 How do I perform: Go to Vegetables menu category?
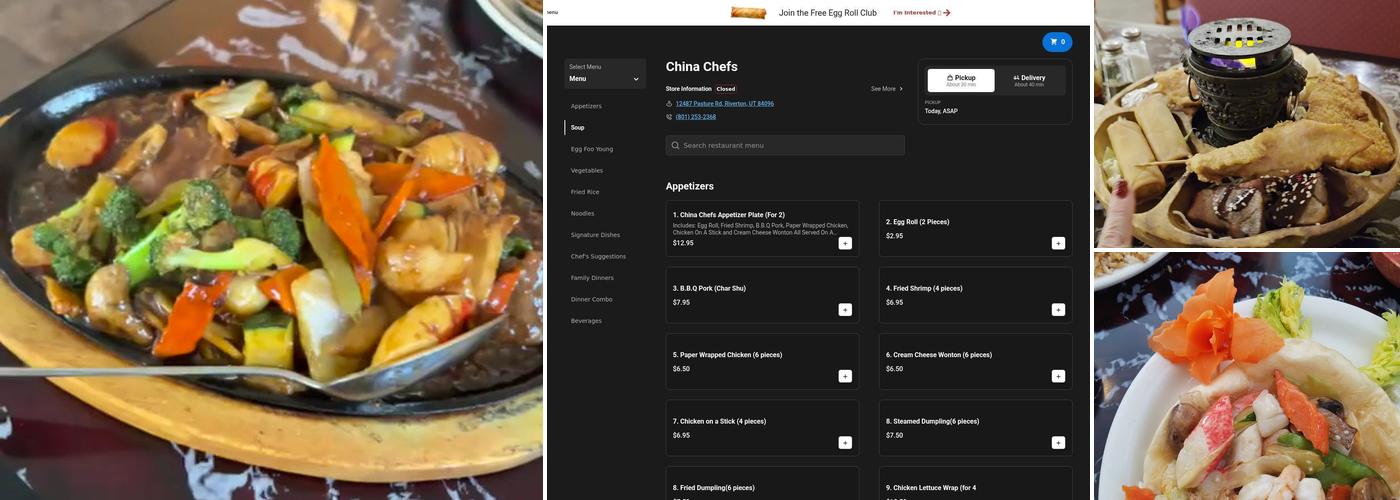coord(587,171)
